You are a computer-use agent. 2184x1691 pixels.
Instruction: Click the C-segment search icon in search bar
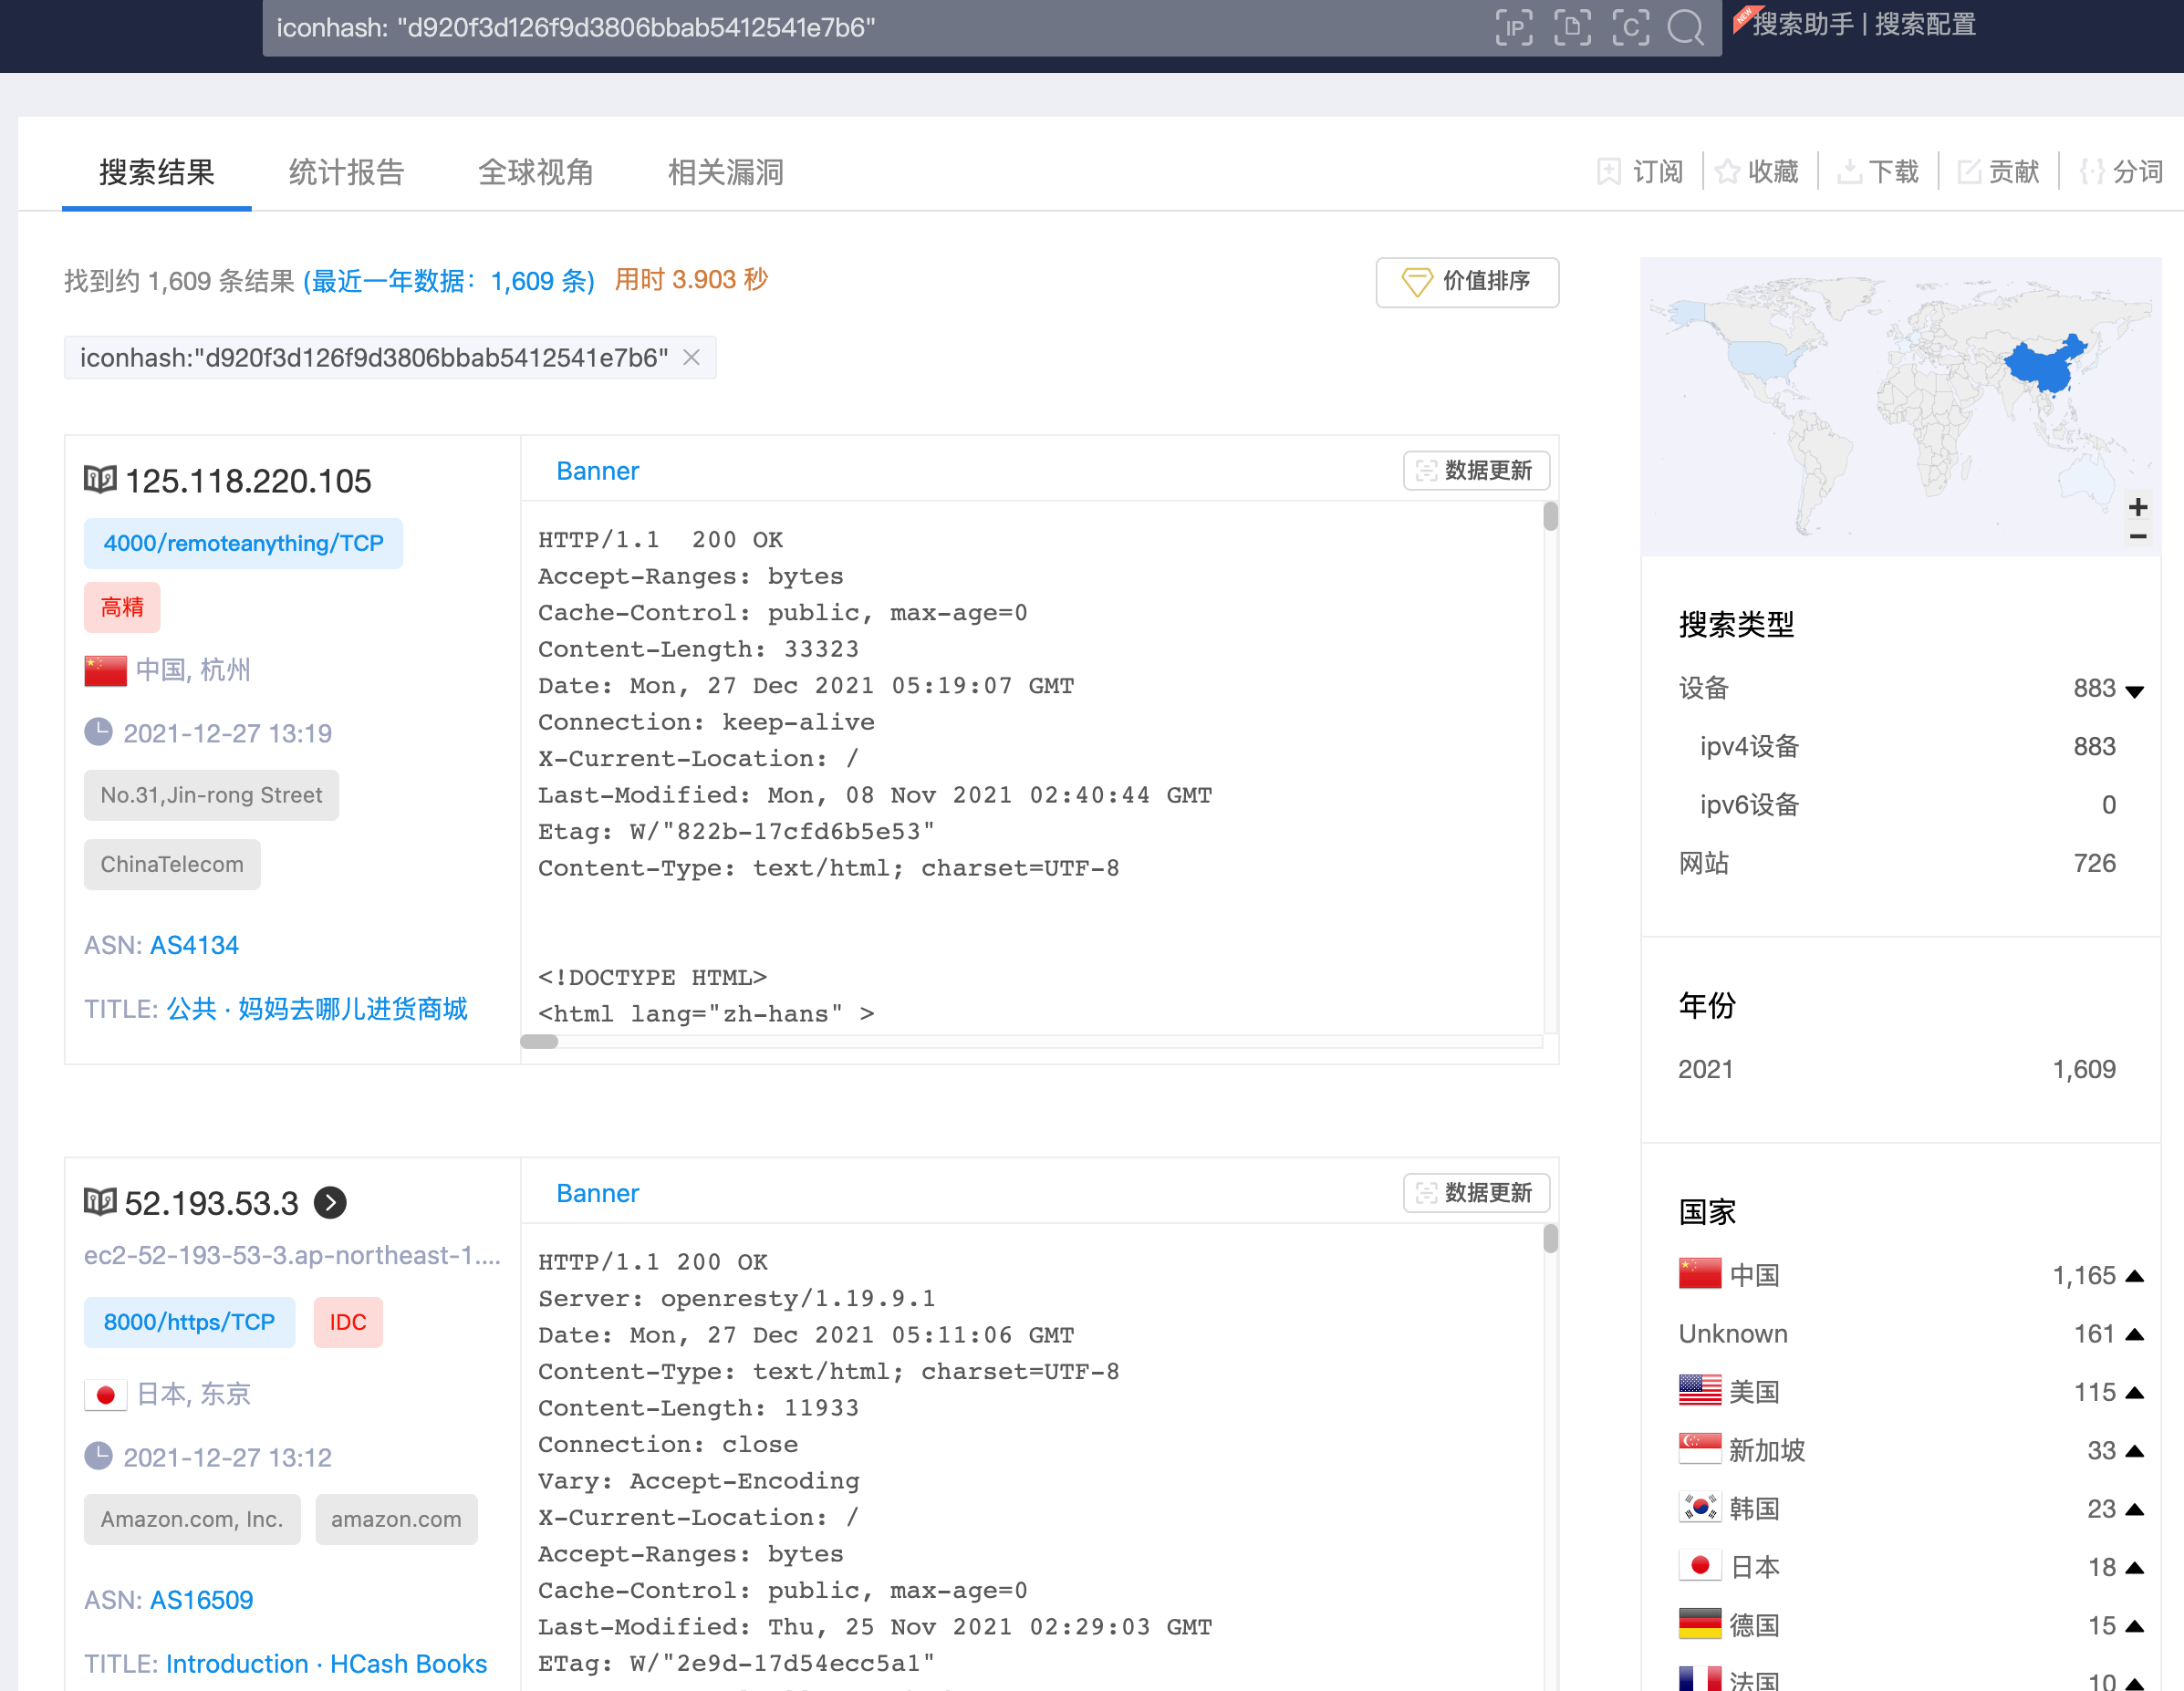tap(1630, 27)
